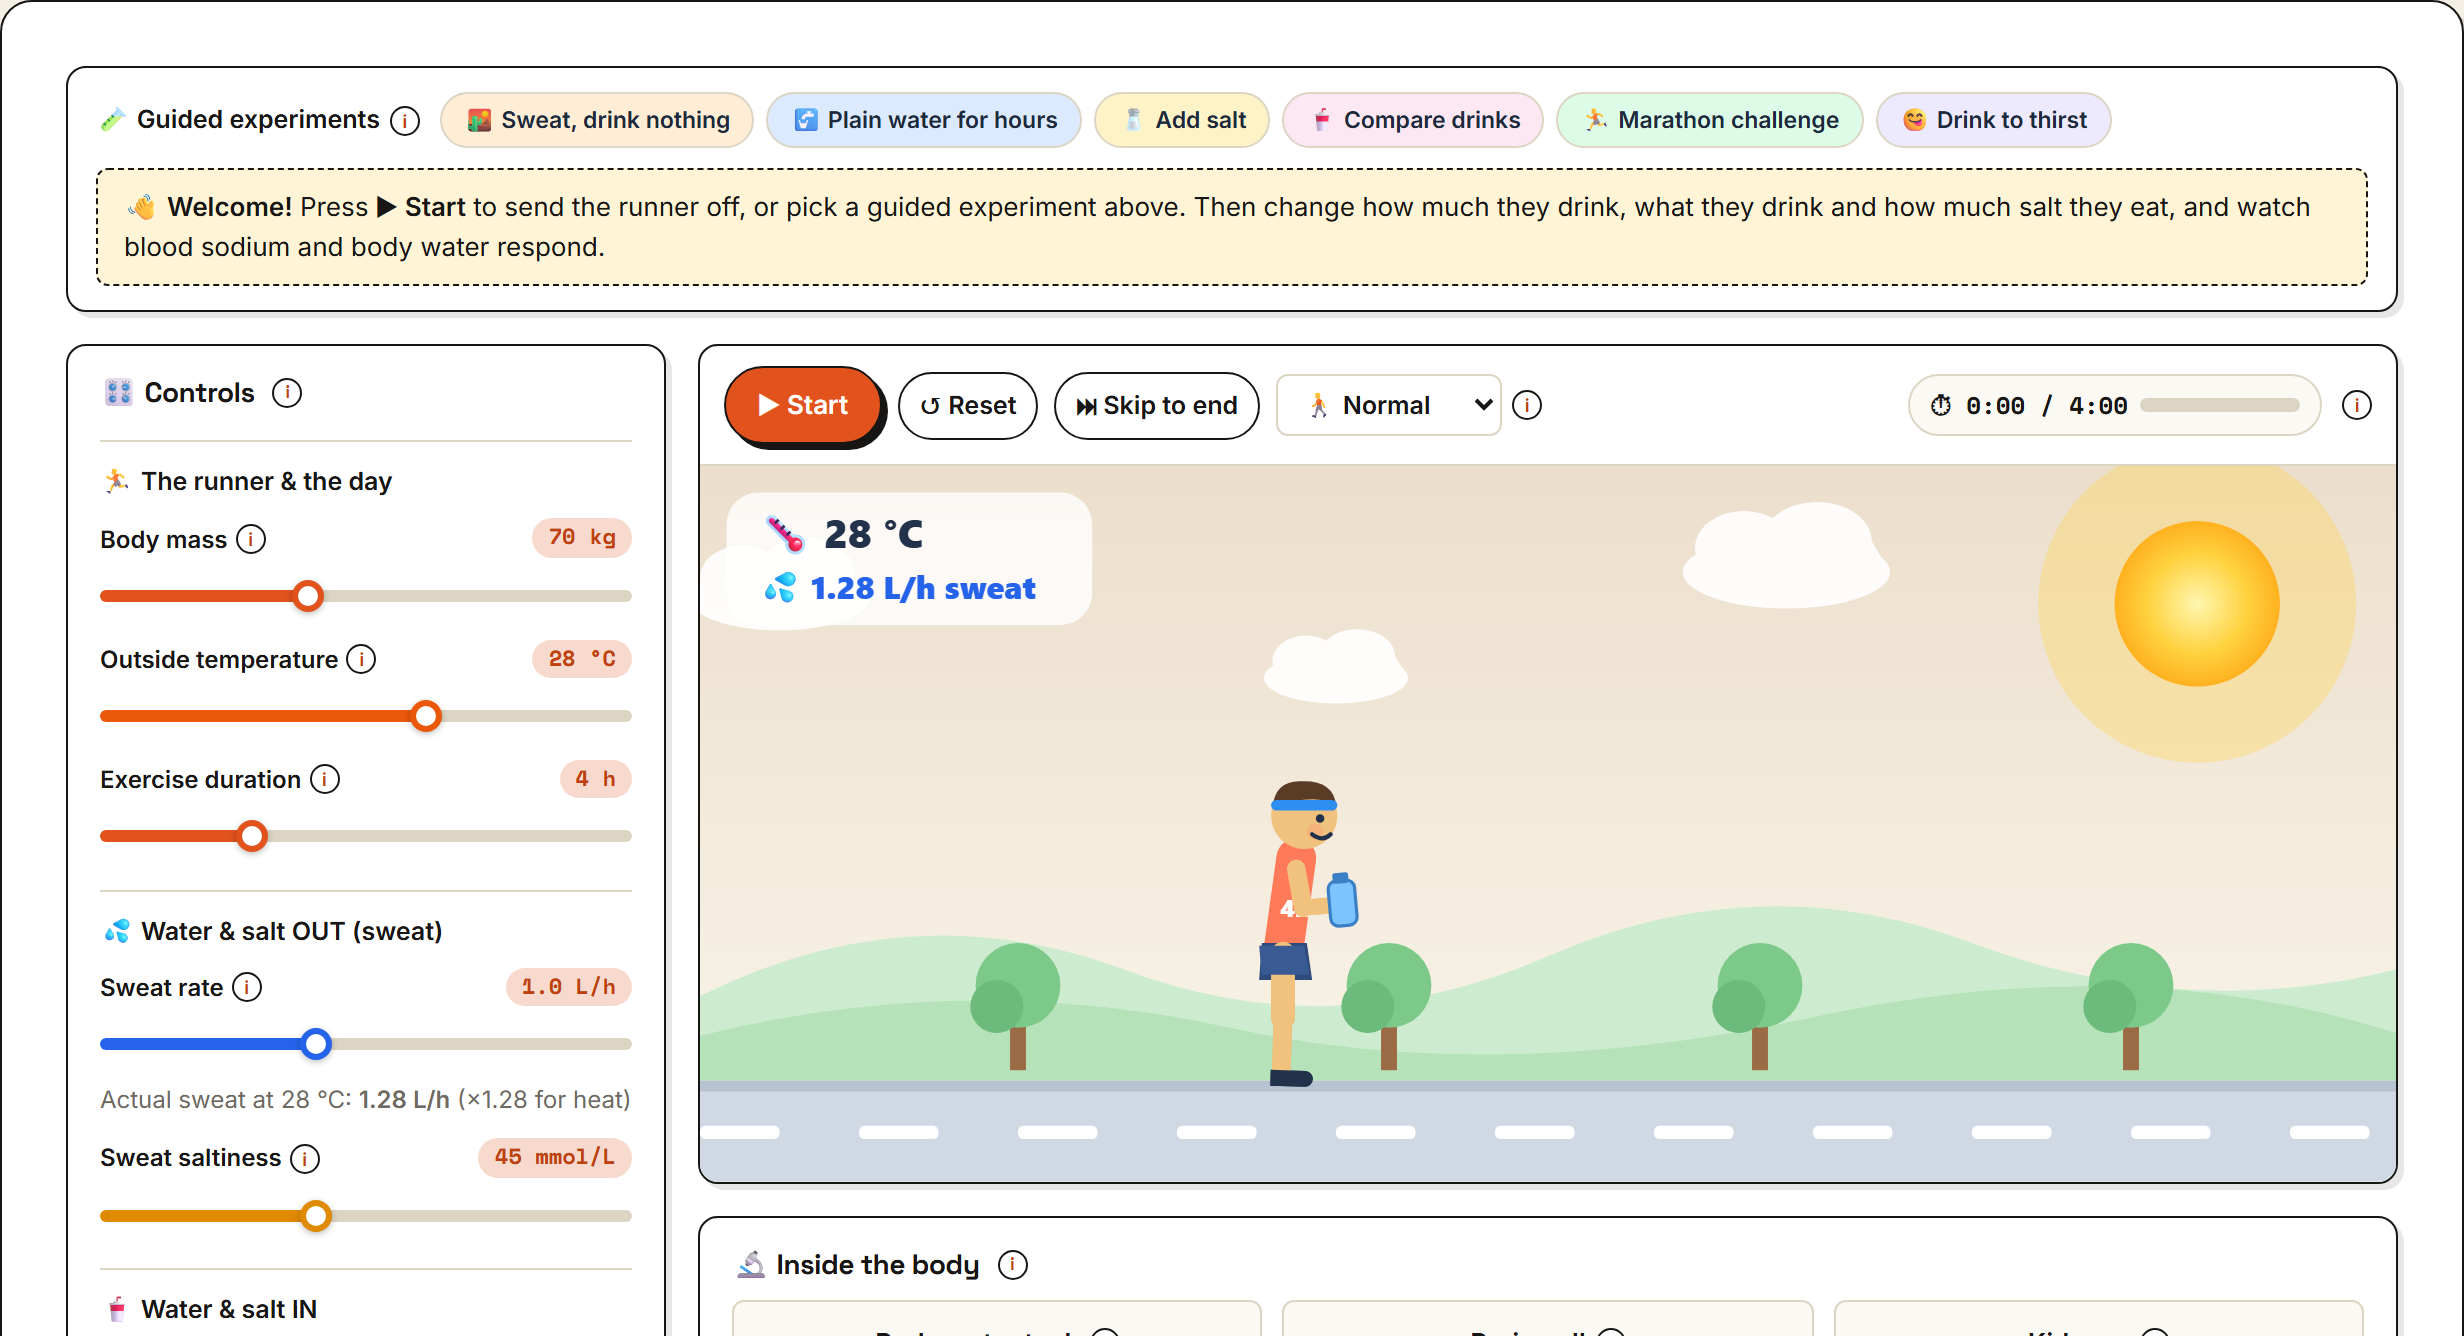The height and width of the screenshot is (1336, 2464).
Task: Click the '4 h' exercise duration value
Action: click(x=596, y=779)
